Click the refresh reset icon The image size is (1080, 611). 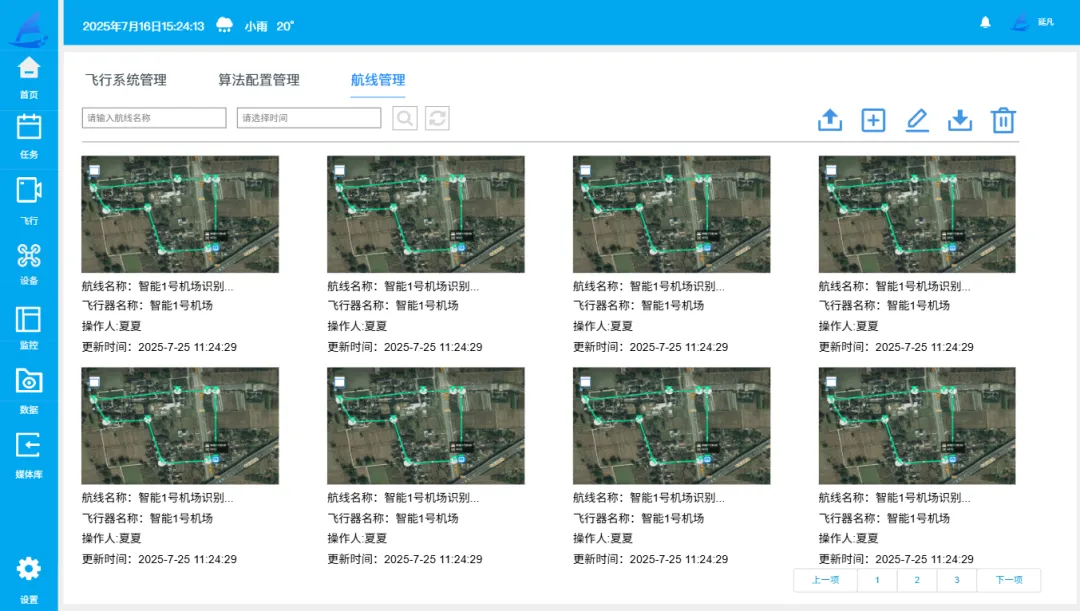pos(437,118)
